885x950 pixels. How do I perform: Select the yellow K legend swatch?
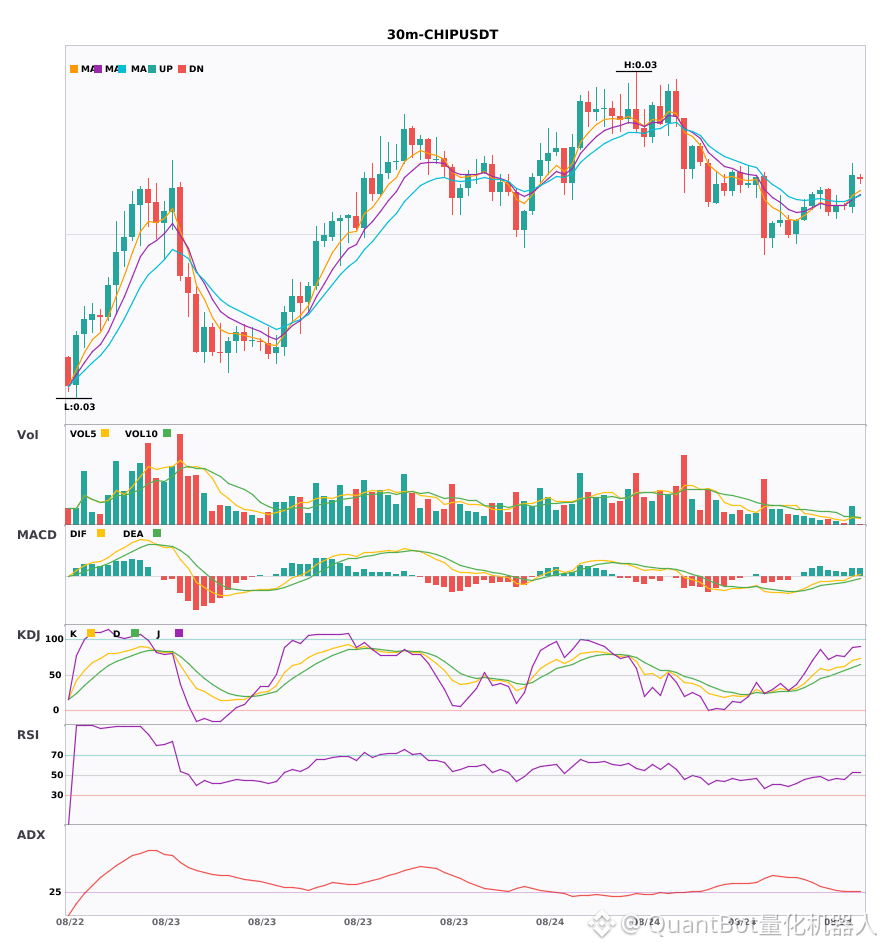pyautogui.click(x=91, y=633)
